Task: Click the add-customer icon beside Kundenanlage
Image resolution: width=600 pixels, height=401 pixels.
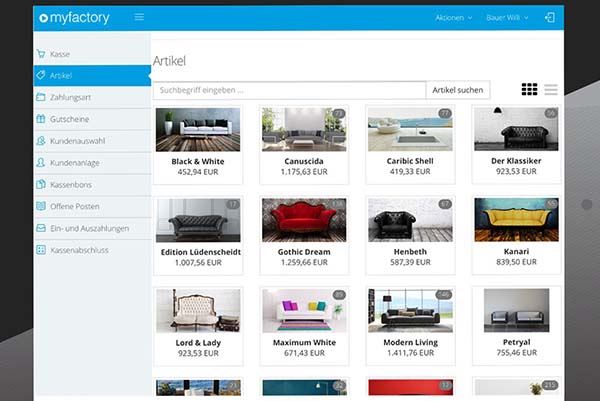Action: (x=41, y=163)
